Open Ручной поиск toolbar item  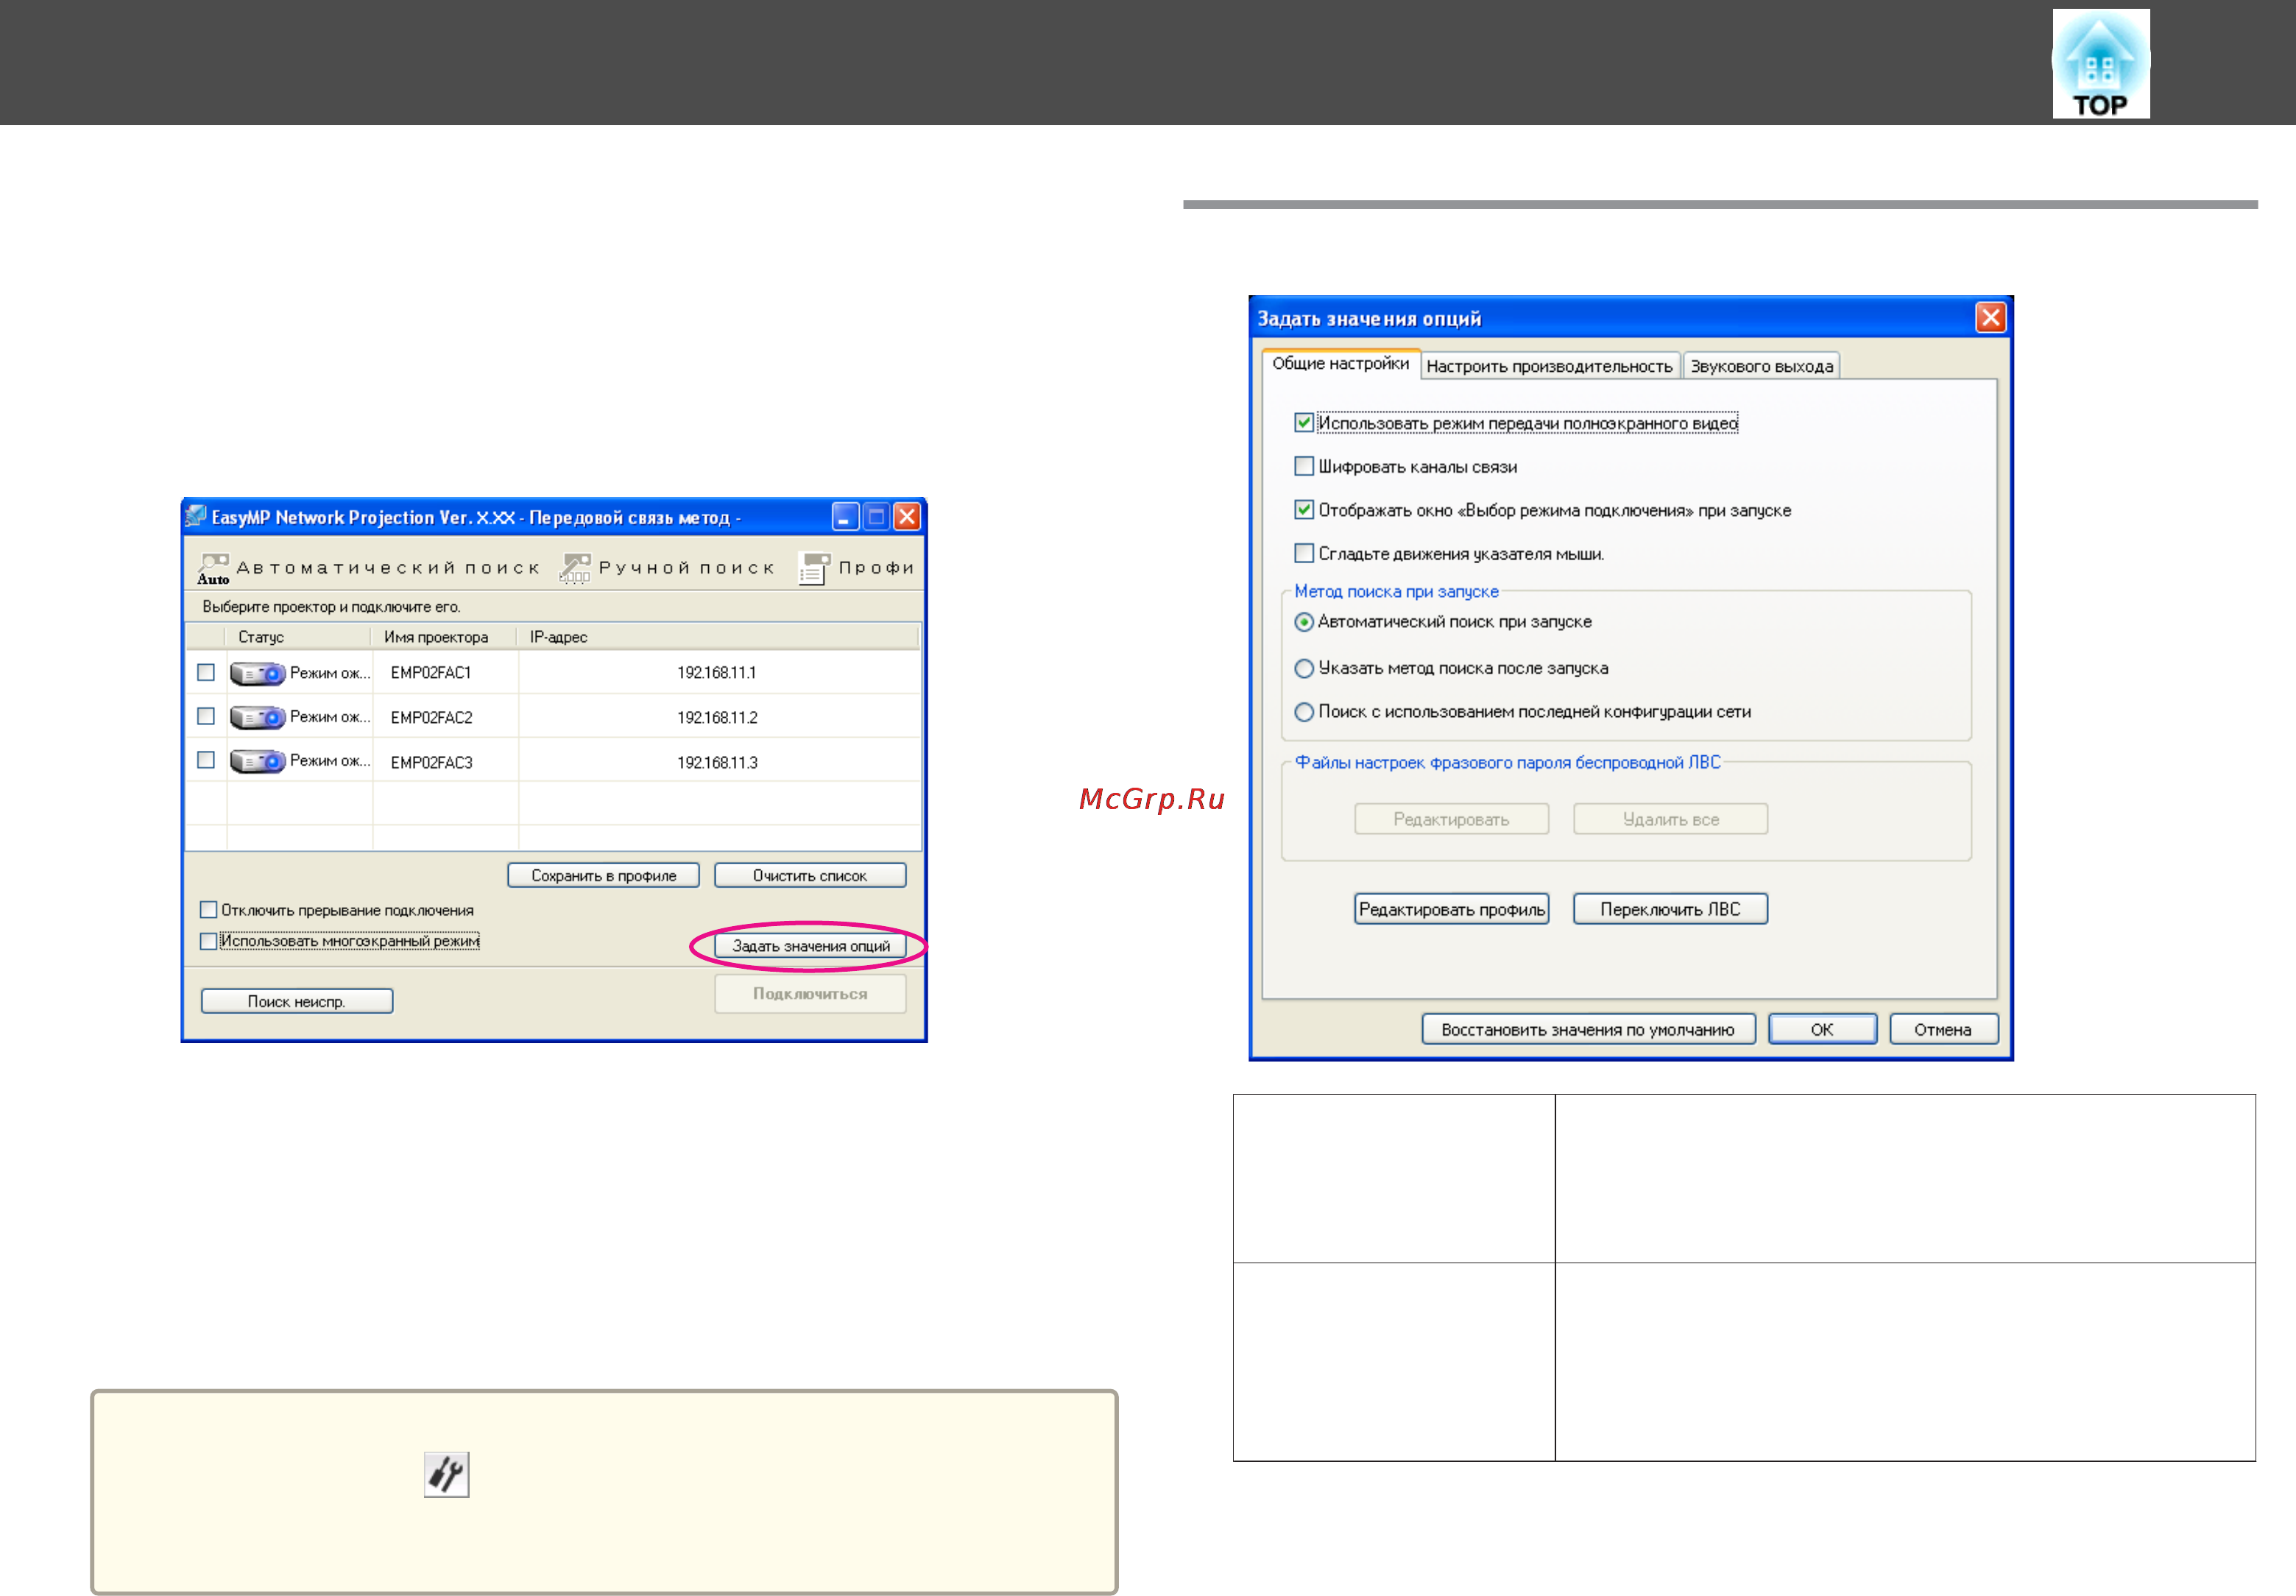pos(667,568)
